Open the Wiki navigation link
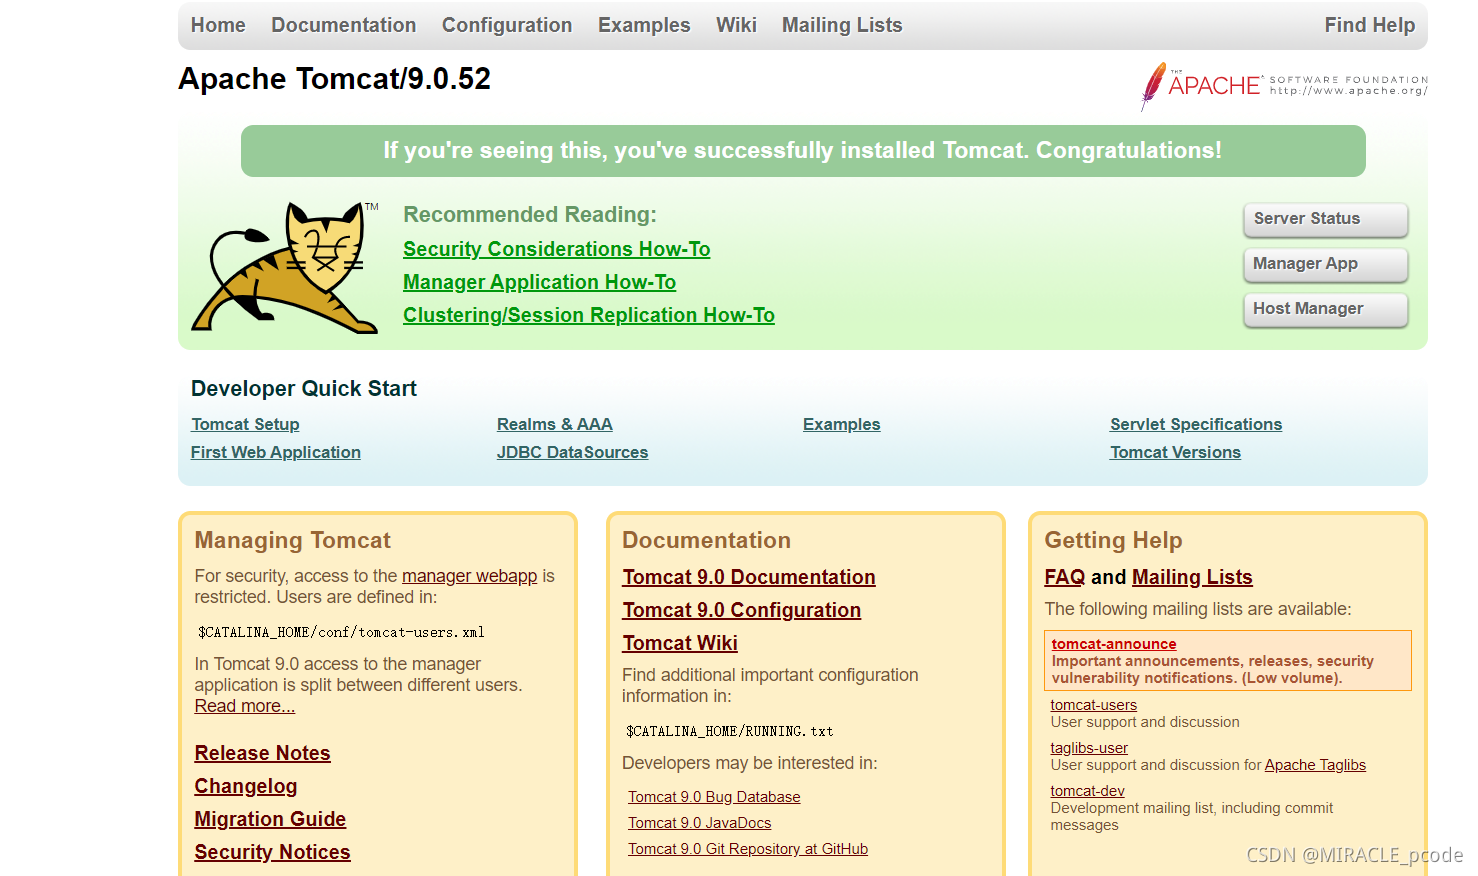 pyautogui.click(x=736, y=25)
